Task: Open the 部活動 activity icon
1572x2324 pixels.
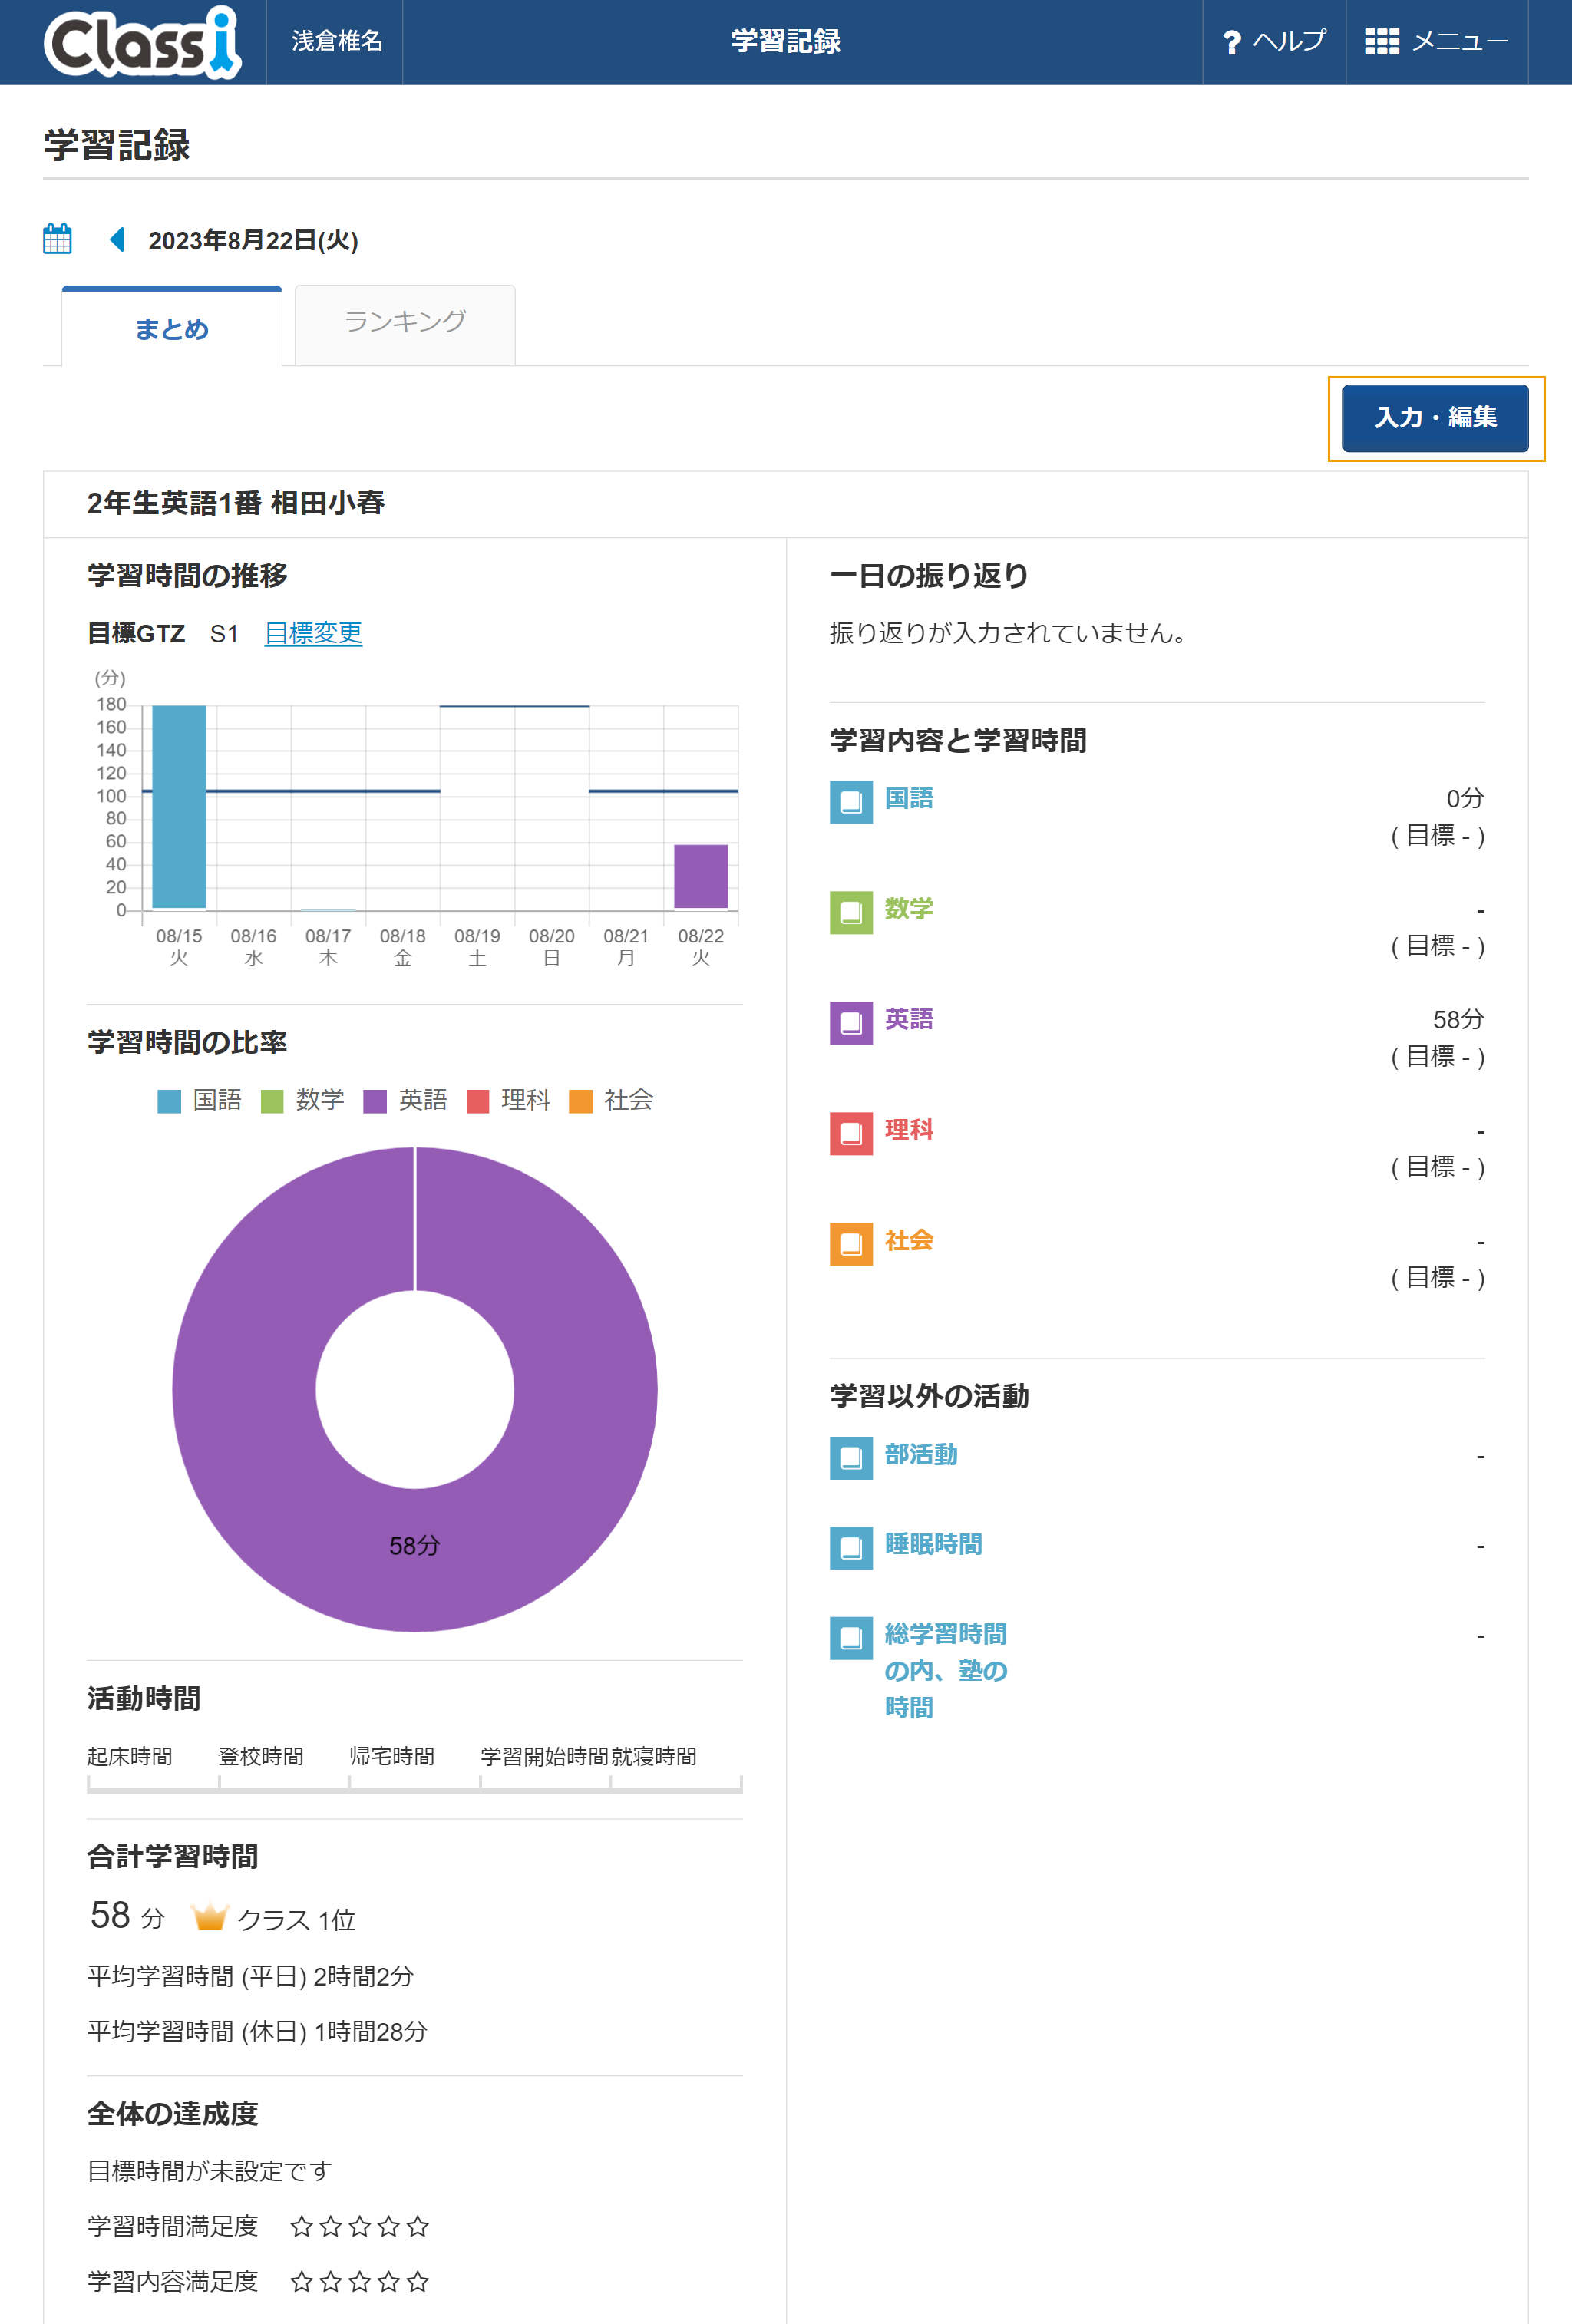Action: tap(851, 1457)
